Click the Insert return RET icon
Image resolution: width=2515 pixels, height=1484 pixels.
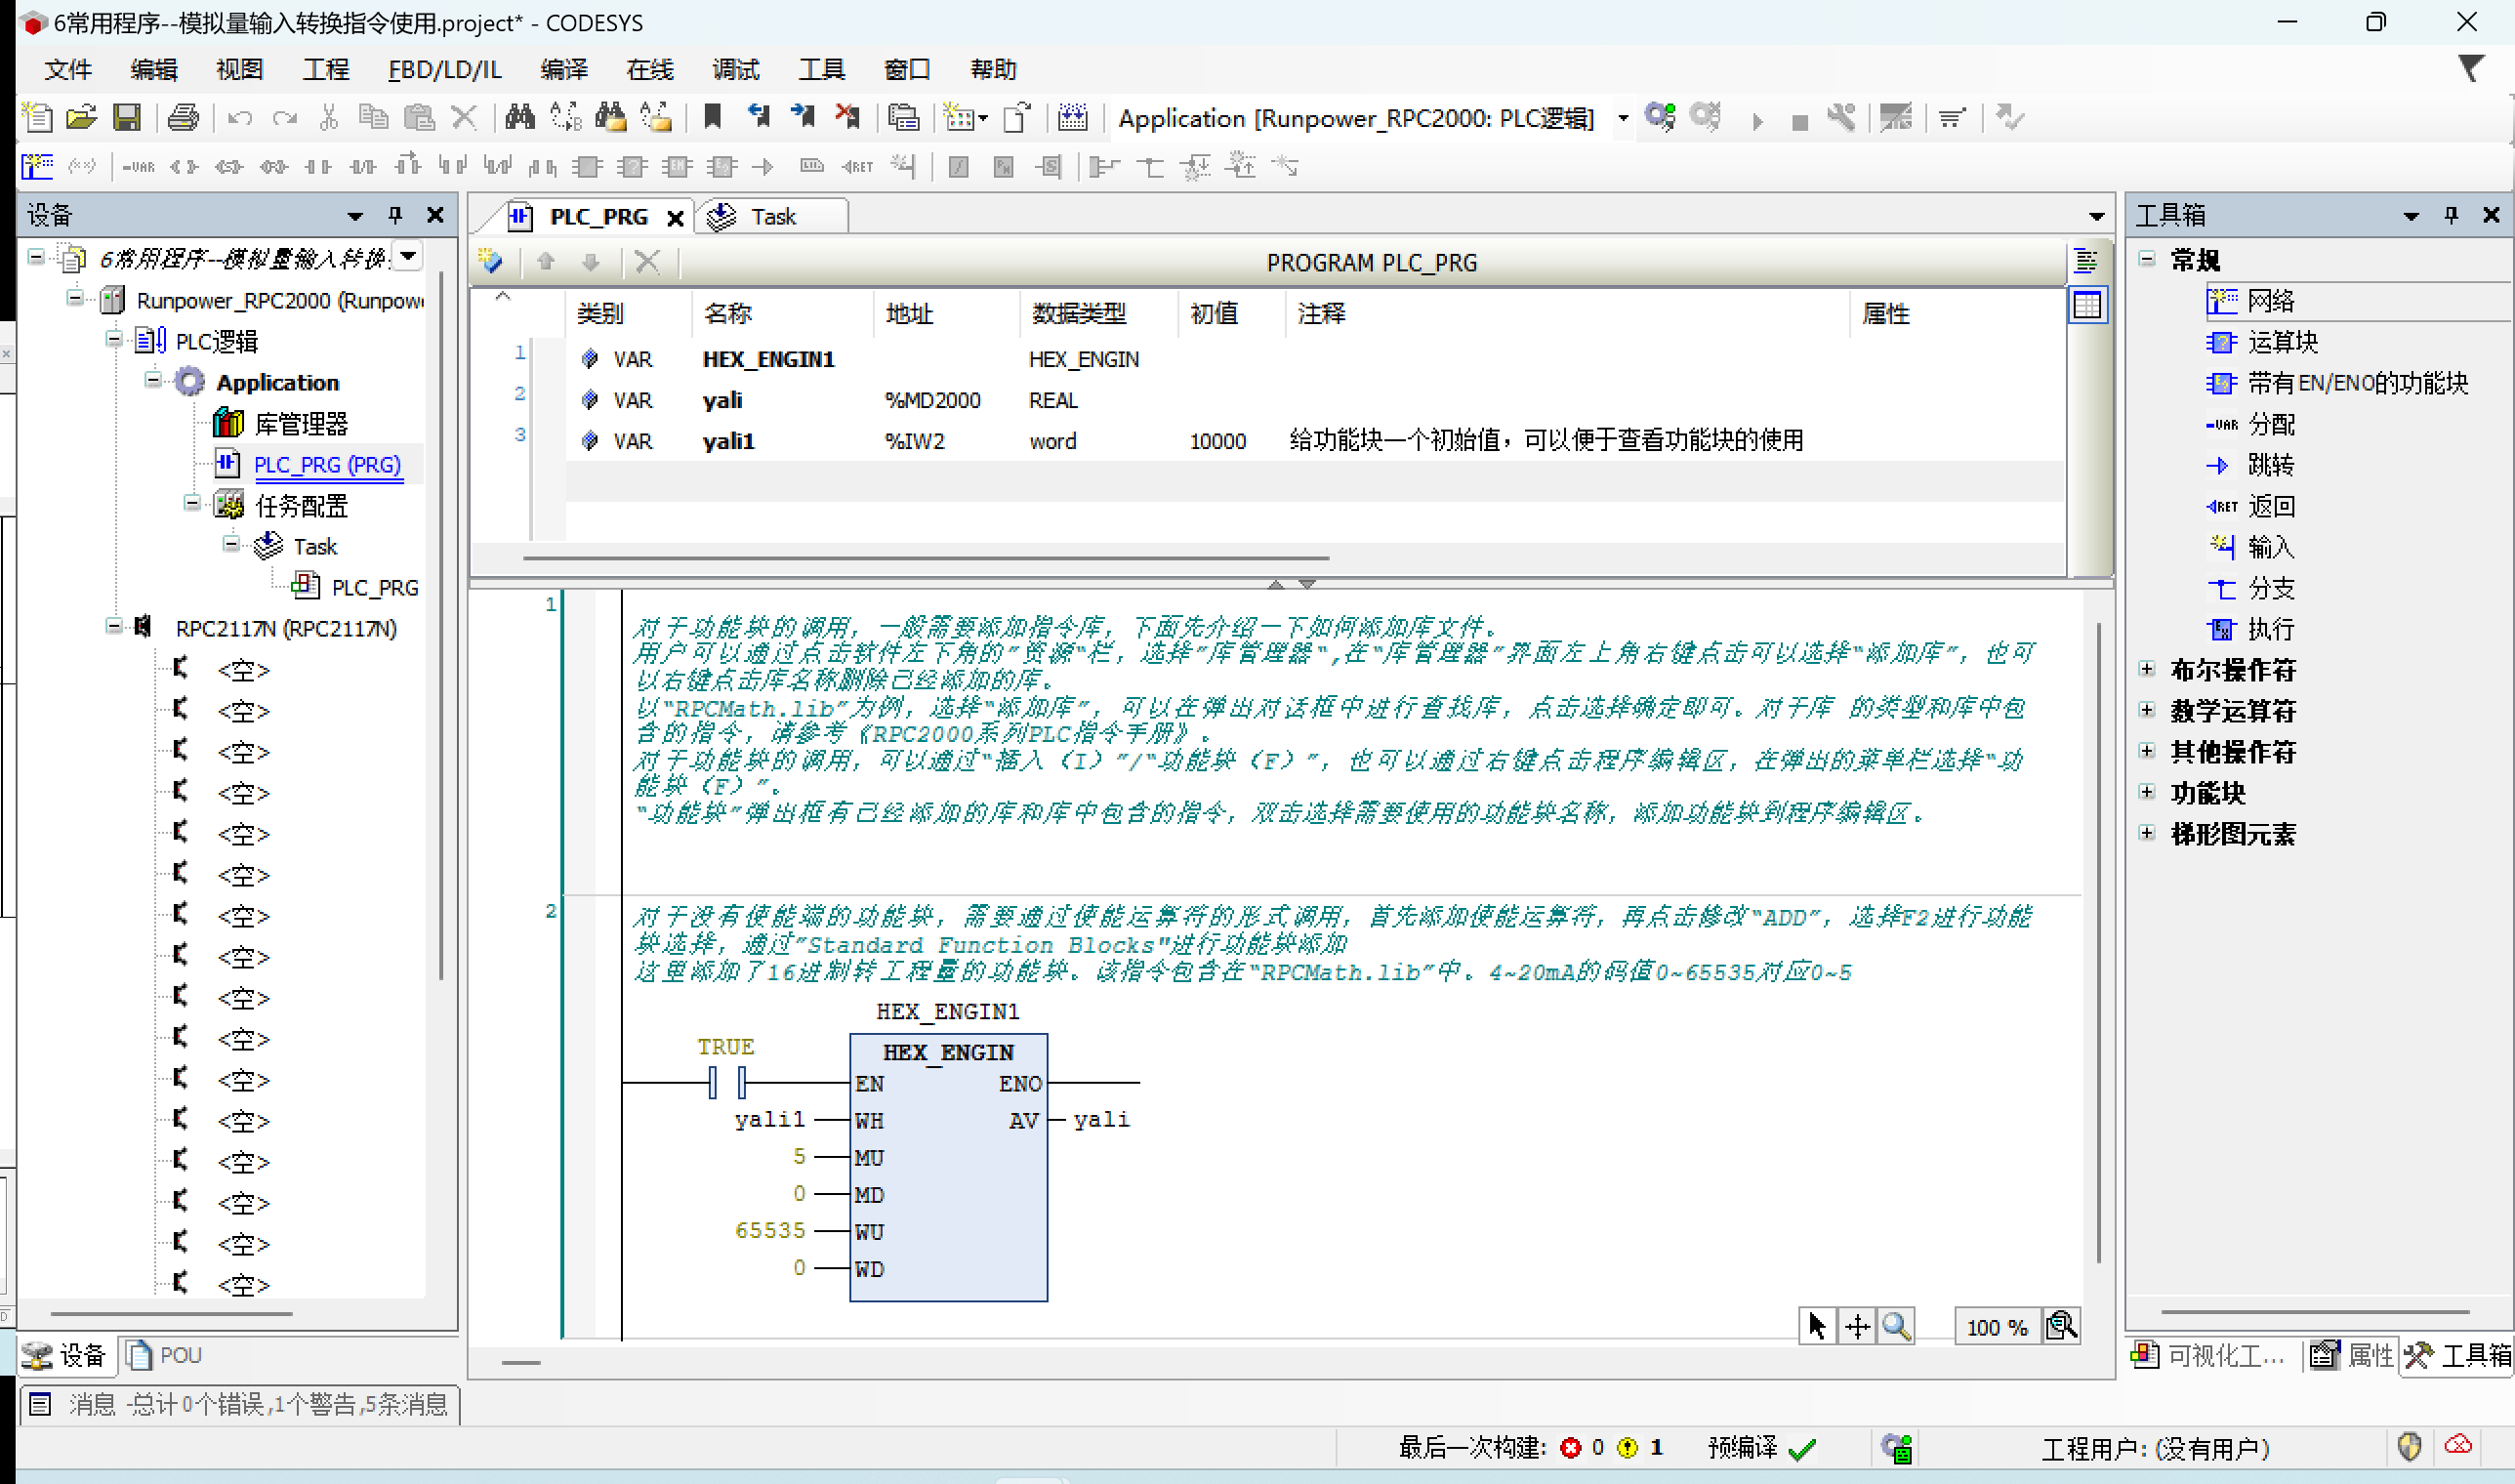coord(857,166)
